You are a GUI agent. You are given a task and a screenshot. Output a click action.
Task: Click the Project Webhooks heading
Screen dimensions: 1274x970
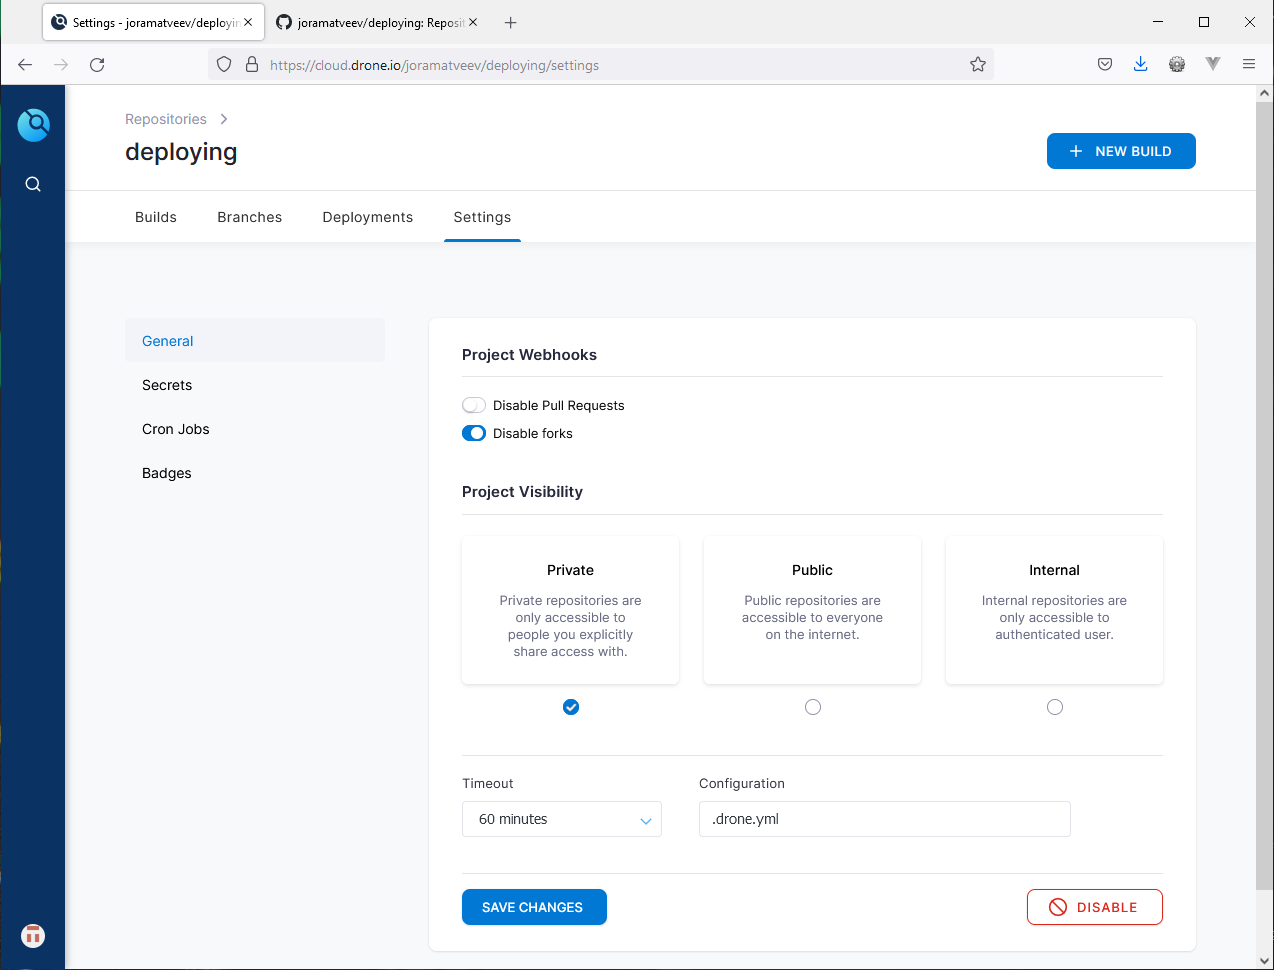click(529, 355)
